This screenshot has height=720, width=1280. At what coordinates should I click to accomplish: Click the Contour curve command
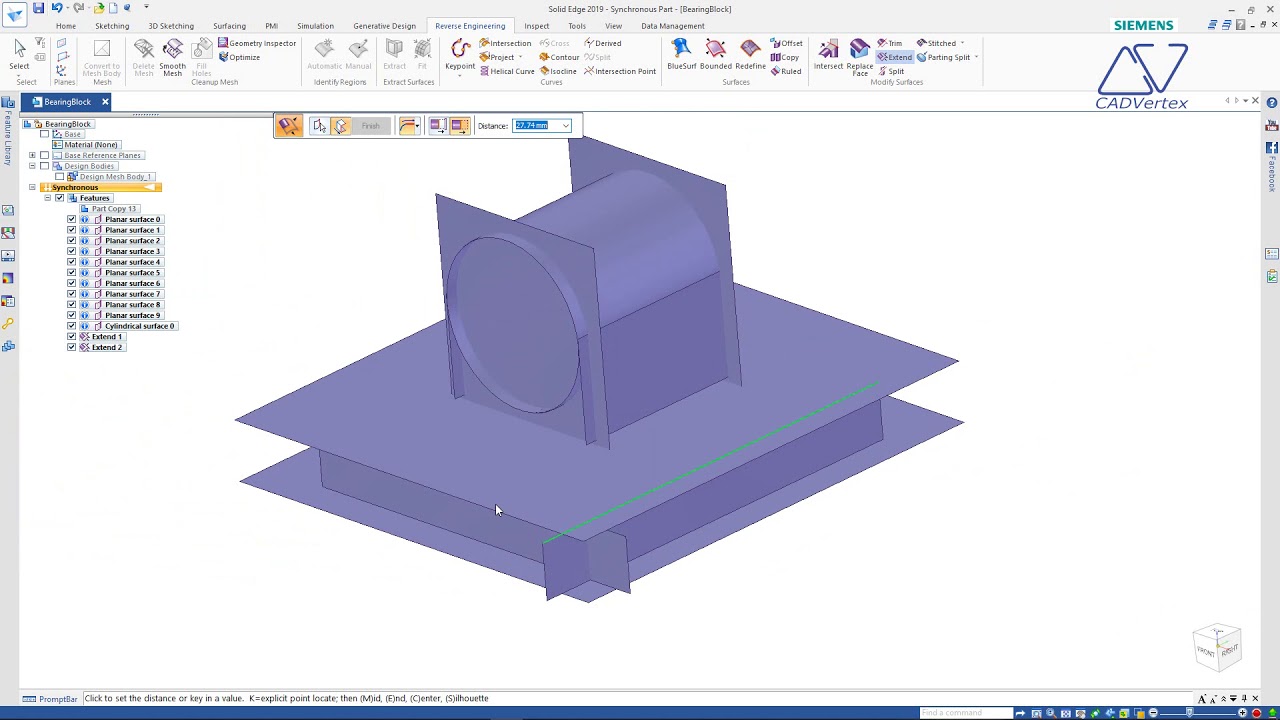pos(559,57)
